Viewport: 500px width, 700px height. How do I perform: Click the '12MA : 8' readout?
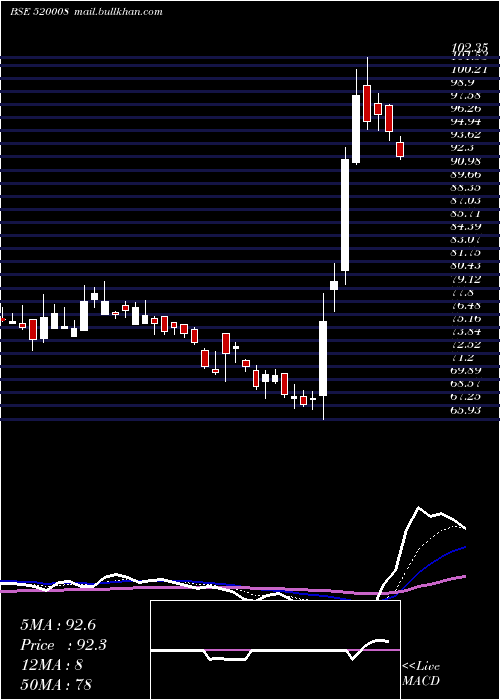click(x=51, y=664)
